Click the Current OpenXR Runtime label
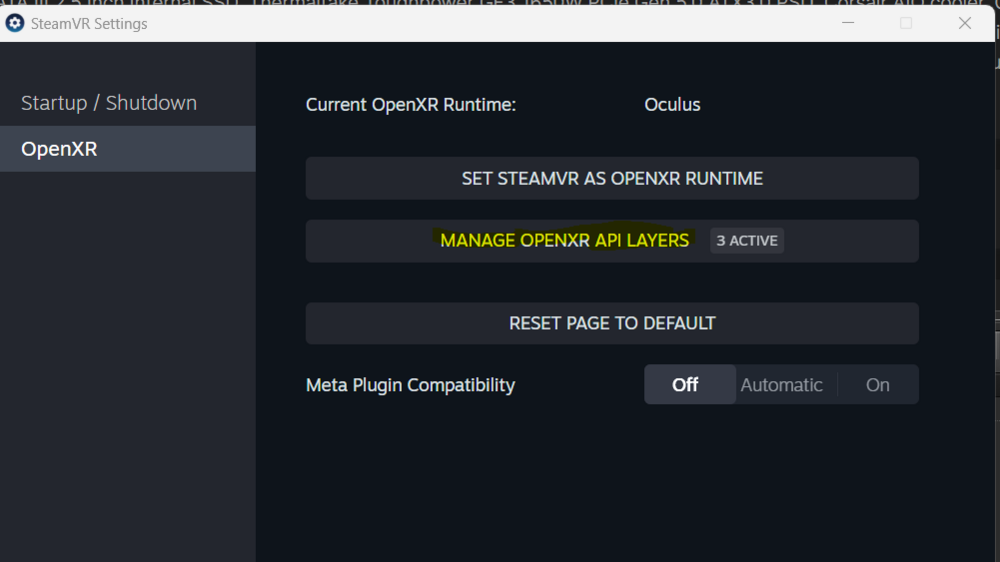The width and height of the screenshot is (1000, 562). (411, 105)
